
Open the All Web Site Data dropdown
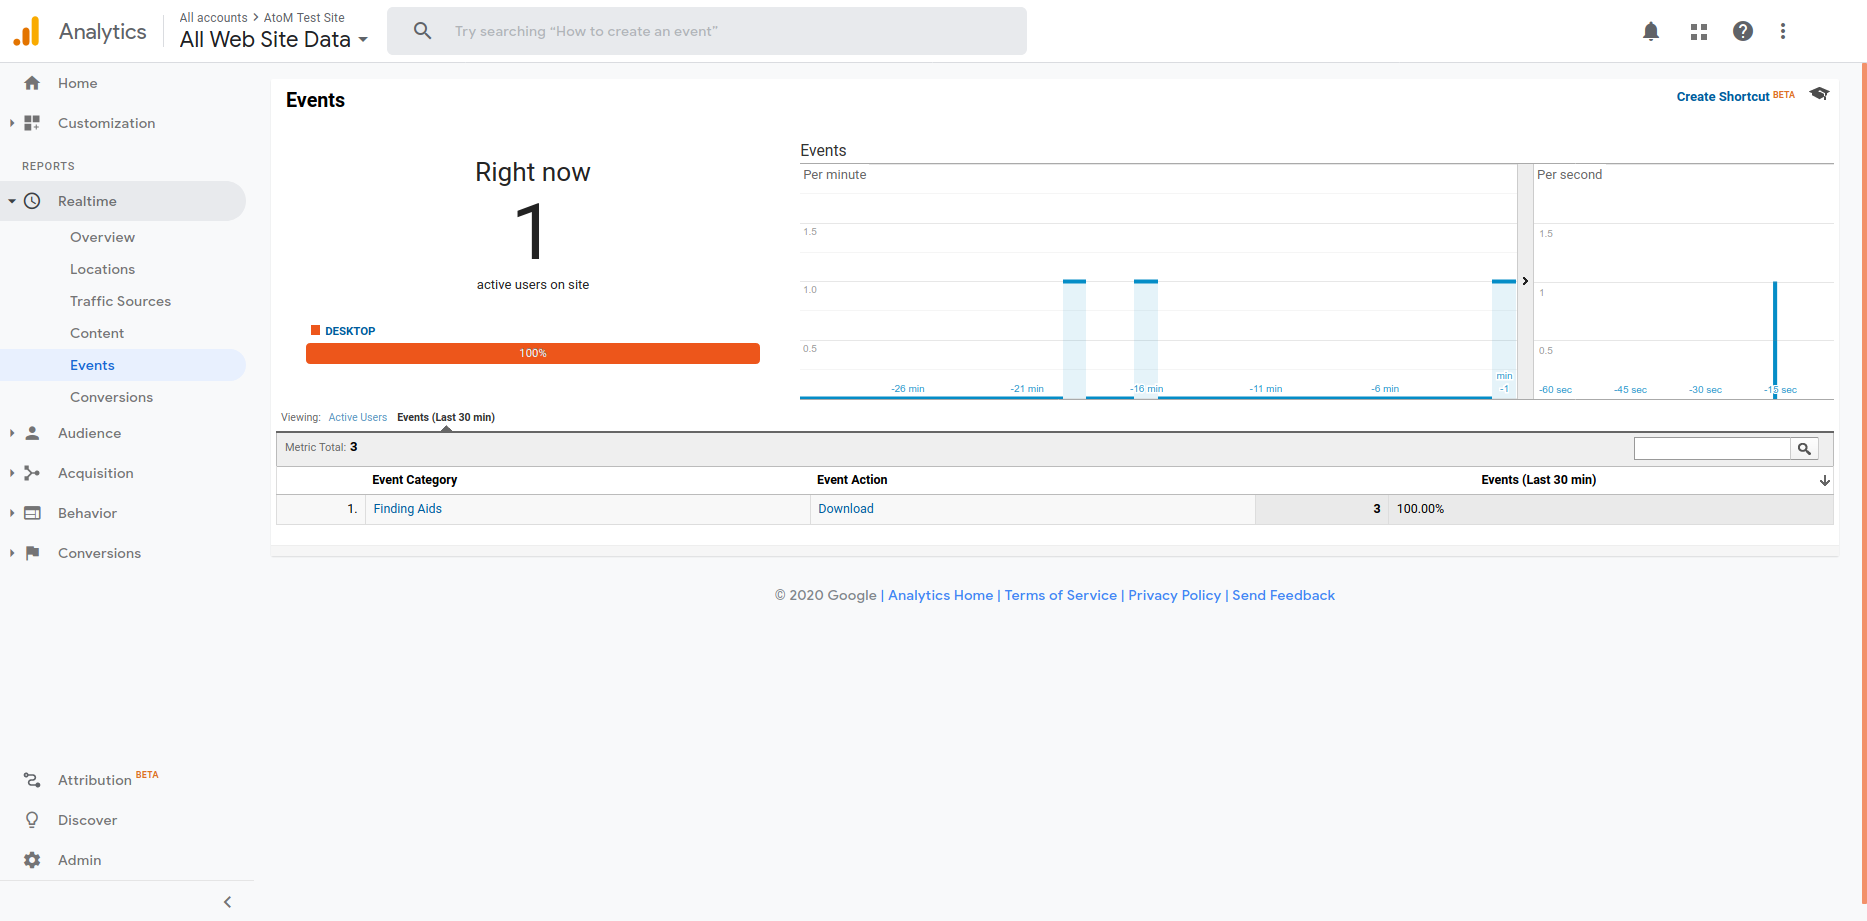pos(274,40)
